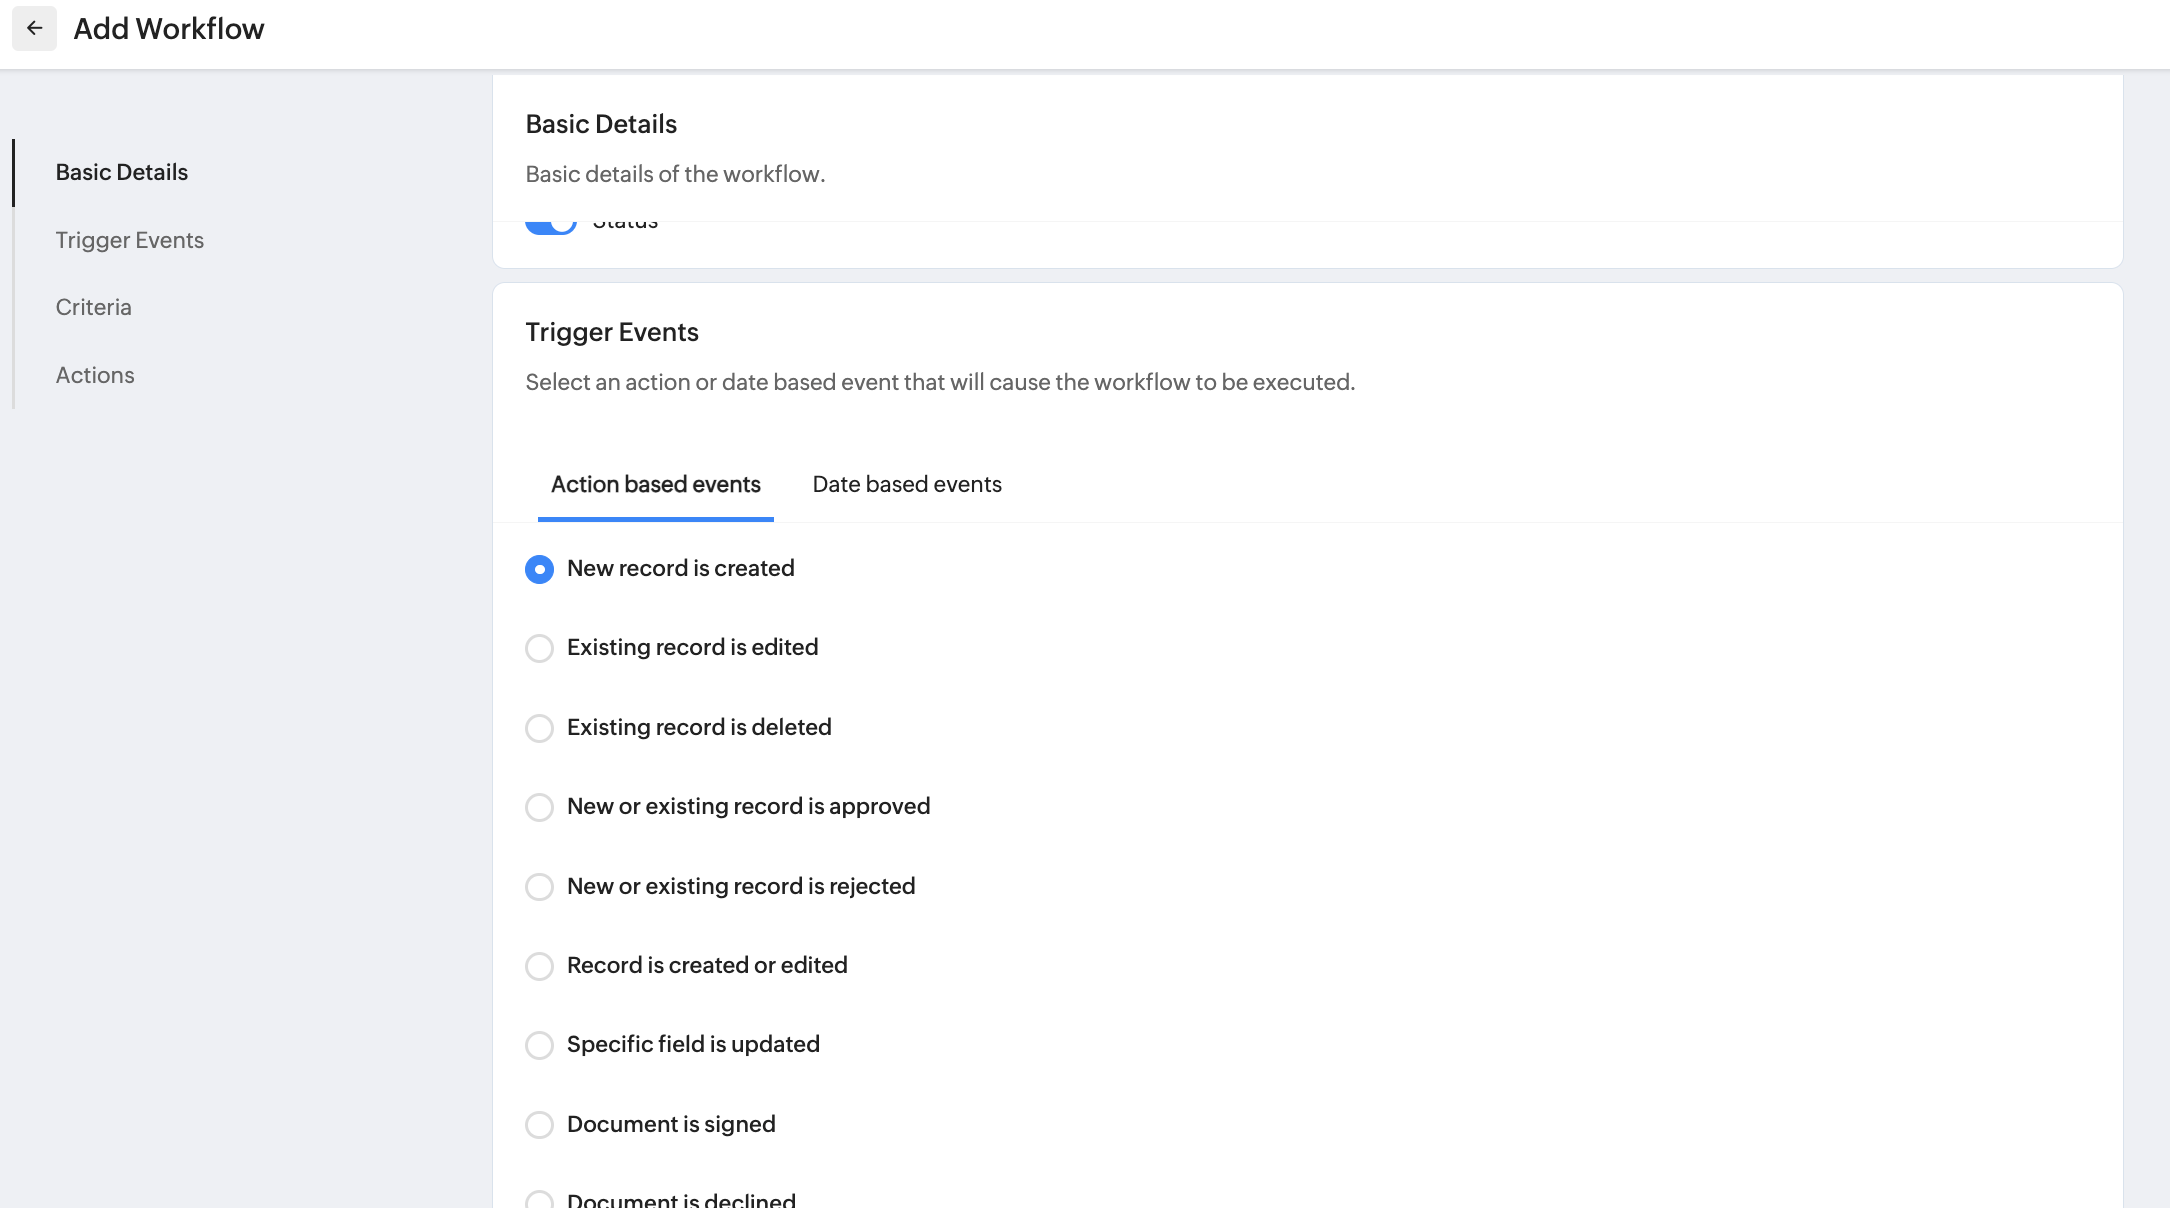Select Document is declined radio option
Viewport: 2170px width, 1208px height.
[539, 1200]
